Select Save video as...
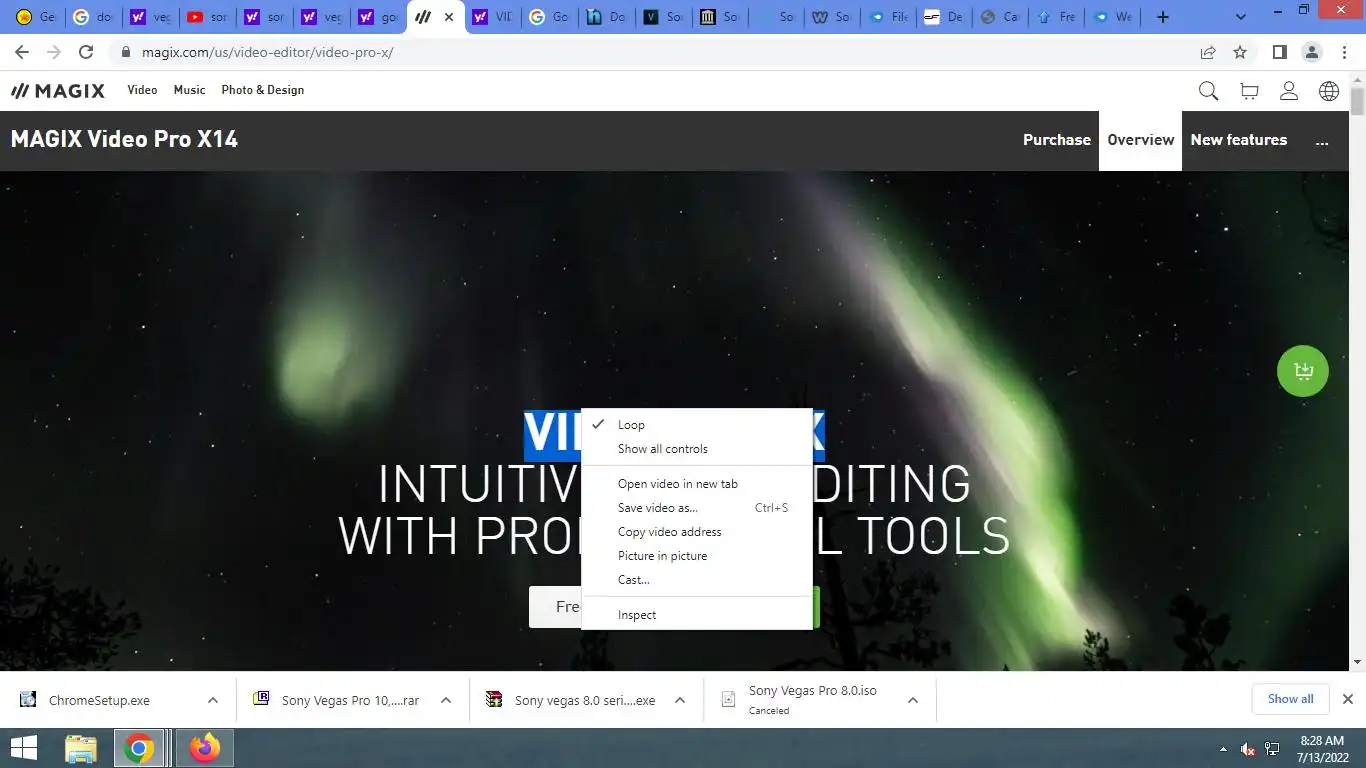Image resolution: width=1366 pixels, height=768 pixels. (x=696, y=508)
